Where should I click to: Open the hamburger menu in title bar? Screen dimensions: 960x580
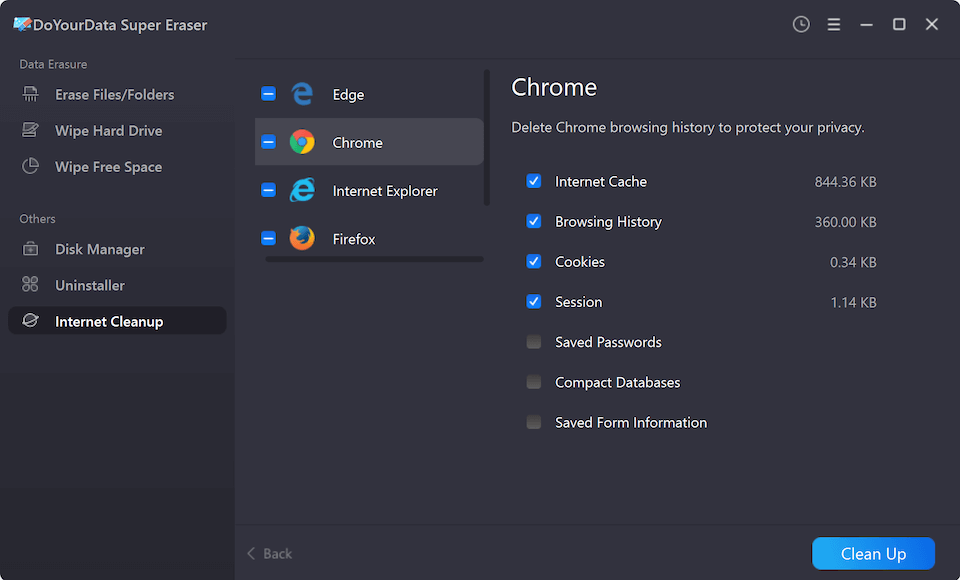834,25
